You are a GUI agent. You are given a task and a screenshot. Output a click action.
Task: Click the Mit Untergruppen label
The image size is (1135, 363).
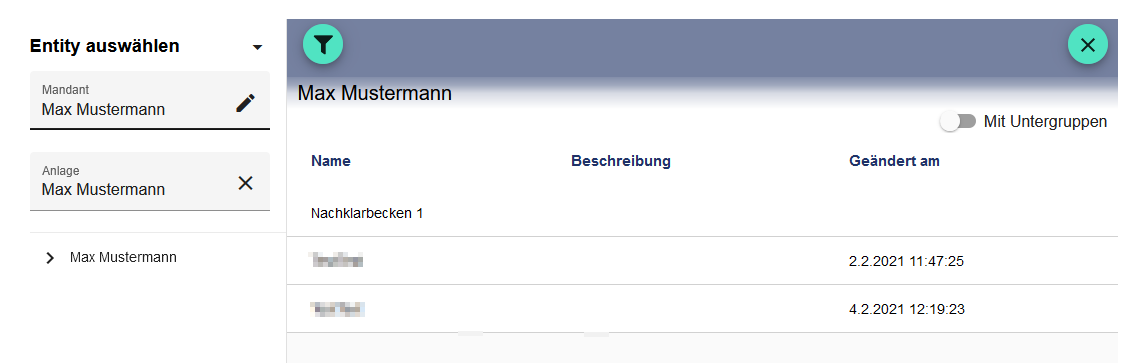pyautogui.click(x=1045, y=122)
